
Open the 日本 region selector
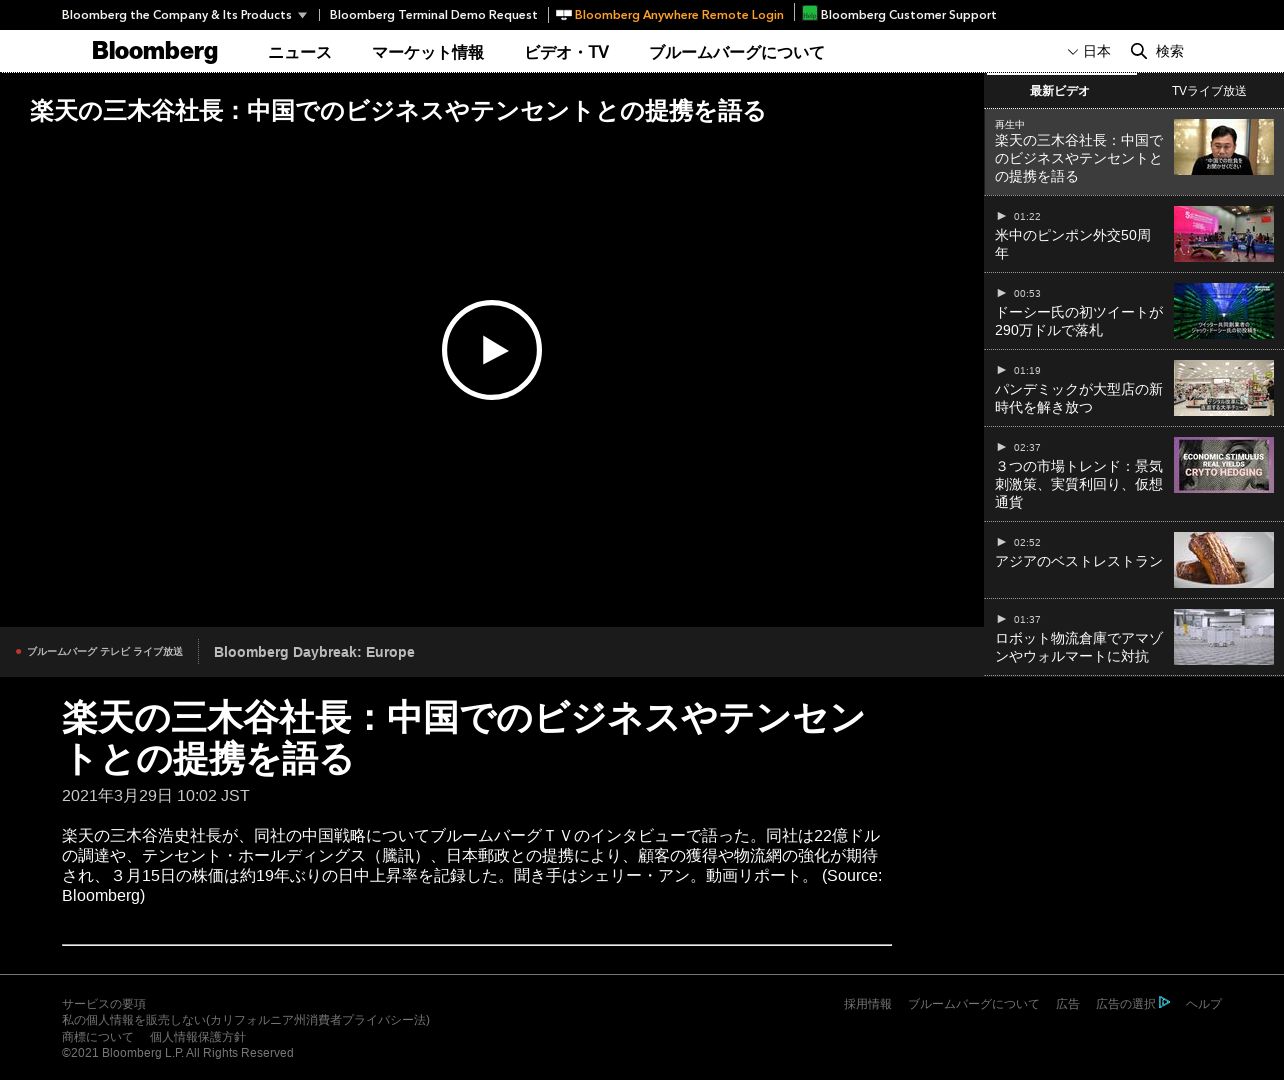click(1089, 51)
